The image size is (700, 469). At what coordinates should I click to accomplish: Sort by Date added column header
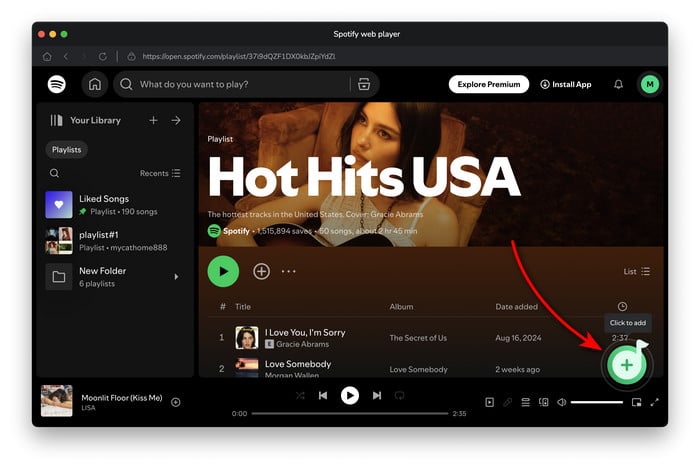(x=517, y=307)
